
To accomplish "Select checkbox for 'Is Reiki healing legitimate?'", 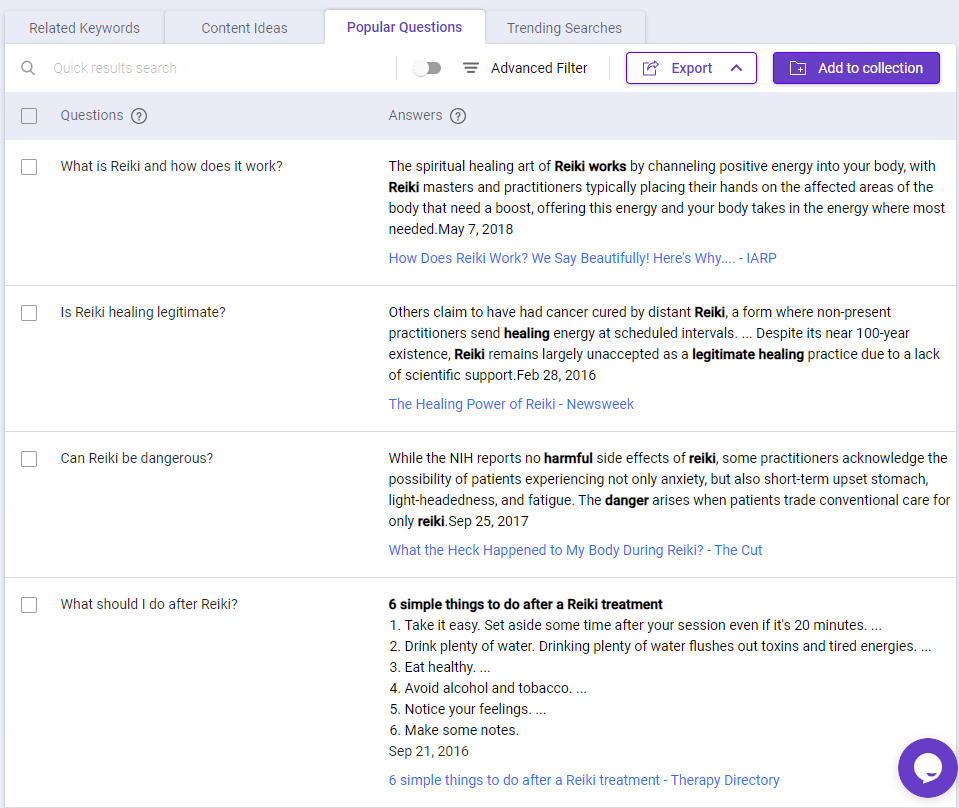I will pos(29,313).
